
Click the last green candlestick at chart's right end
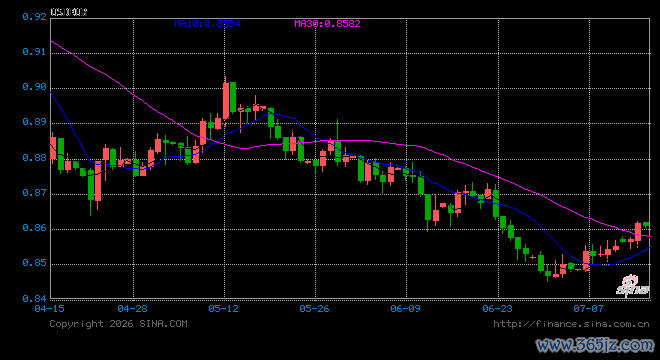[x=646, y=224]
